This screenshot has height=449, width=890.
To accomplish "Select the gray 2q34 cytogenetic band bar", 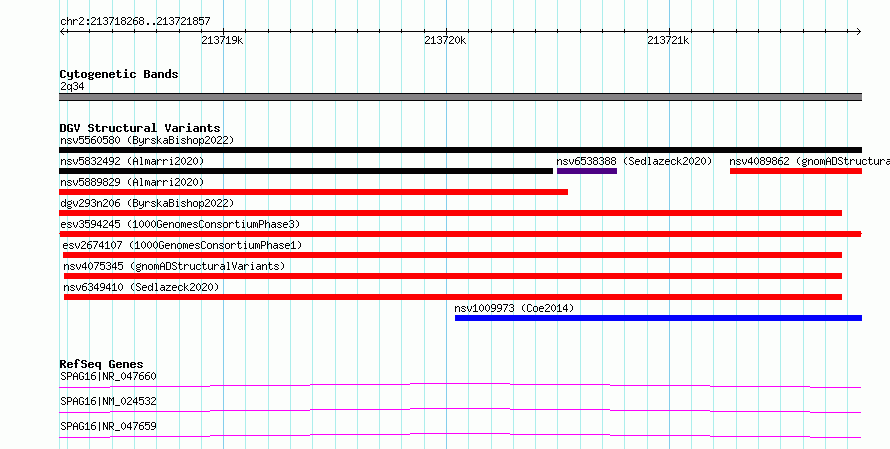I will pos(460,97).
